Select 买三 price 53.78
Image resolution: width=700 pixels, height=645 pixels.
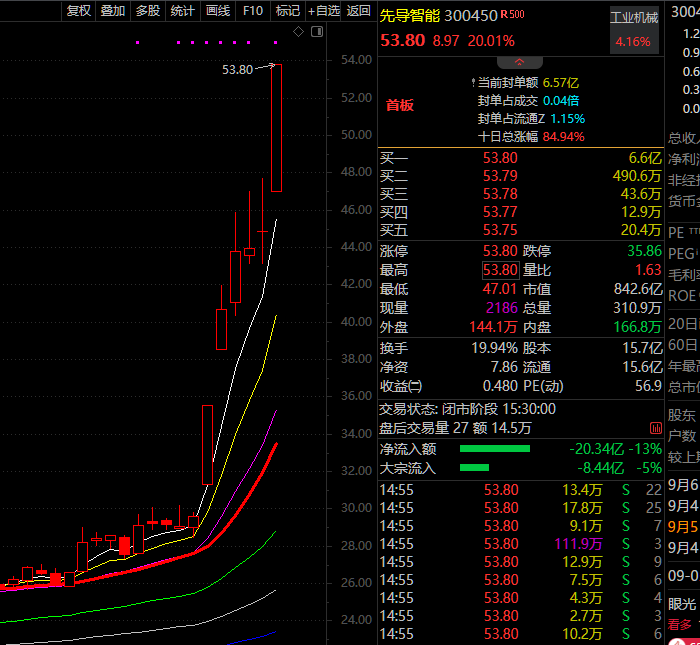[x=500, y=194]
